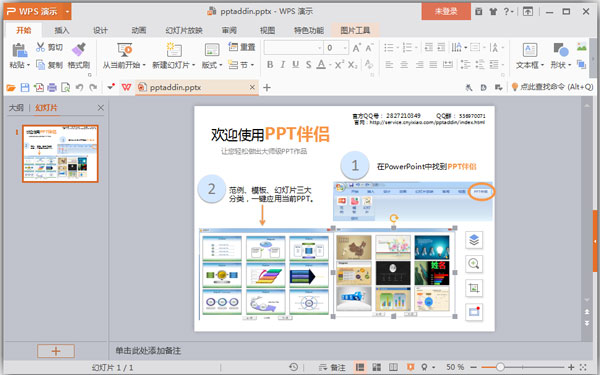600x375 pixels.
Task: Switch to Reading view icon
Action: click(x=393, y=367)
